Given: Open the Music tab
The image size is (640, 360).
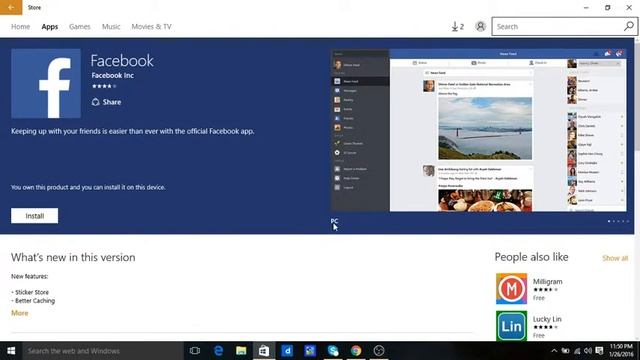Looking at the screenshot, I should 111,27.
